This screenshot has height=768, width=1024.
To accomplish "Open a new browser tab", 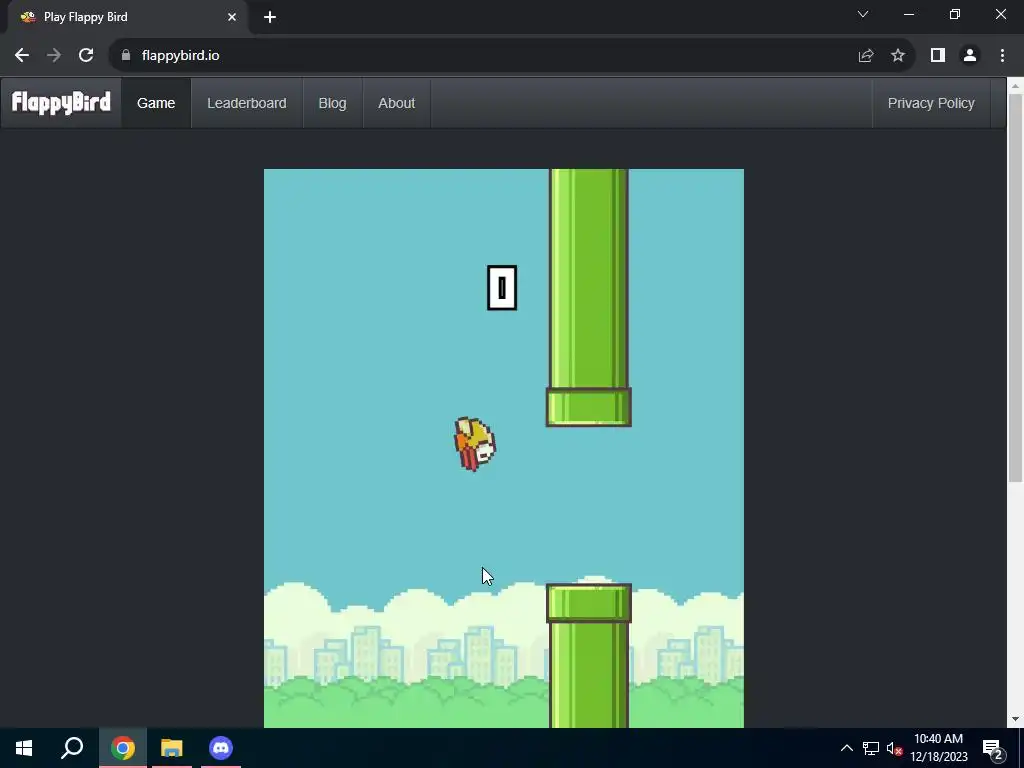I will pos(270,17).
